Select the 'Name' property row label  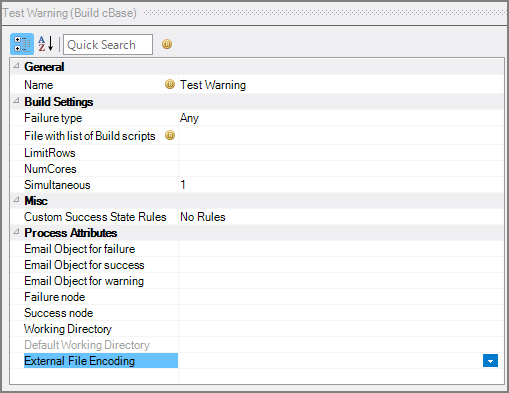click(x=39, y=85)
